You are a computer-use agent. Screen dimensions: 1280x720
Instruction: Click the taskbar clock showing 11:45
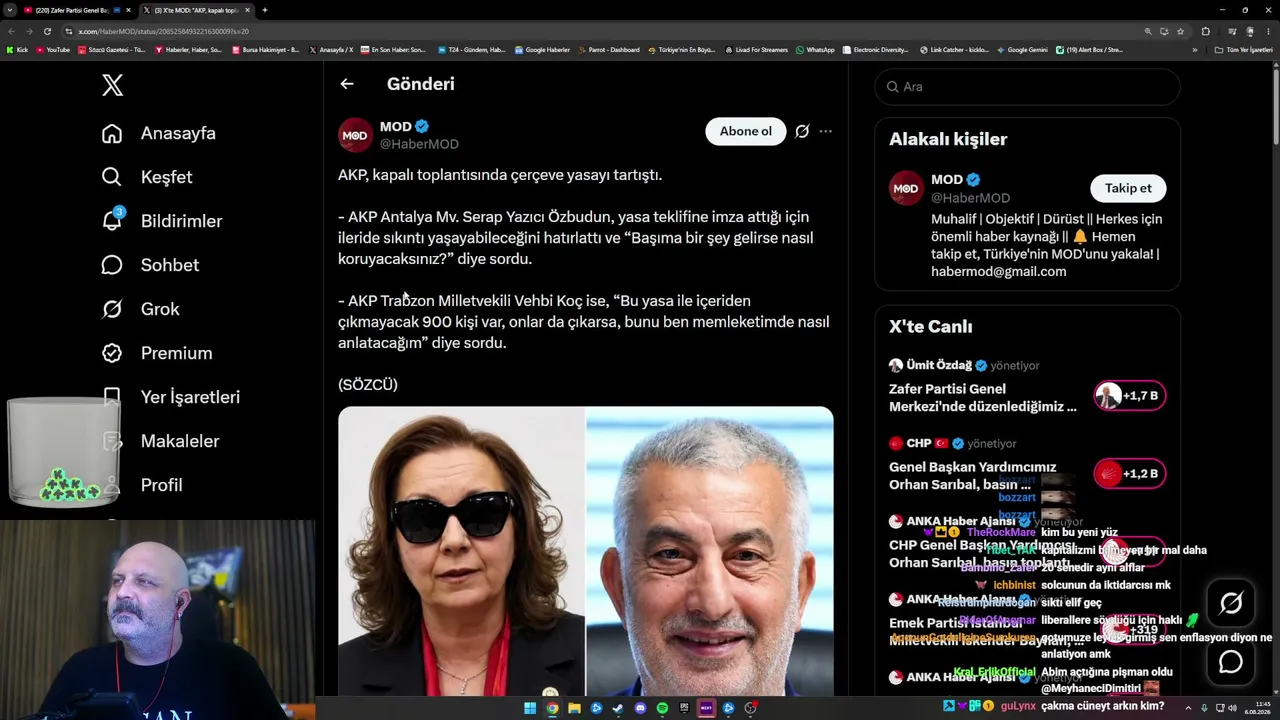click(x=1257, y=708)
